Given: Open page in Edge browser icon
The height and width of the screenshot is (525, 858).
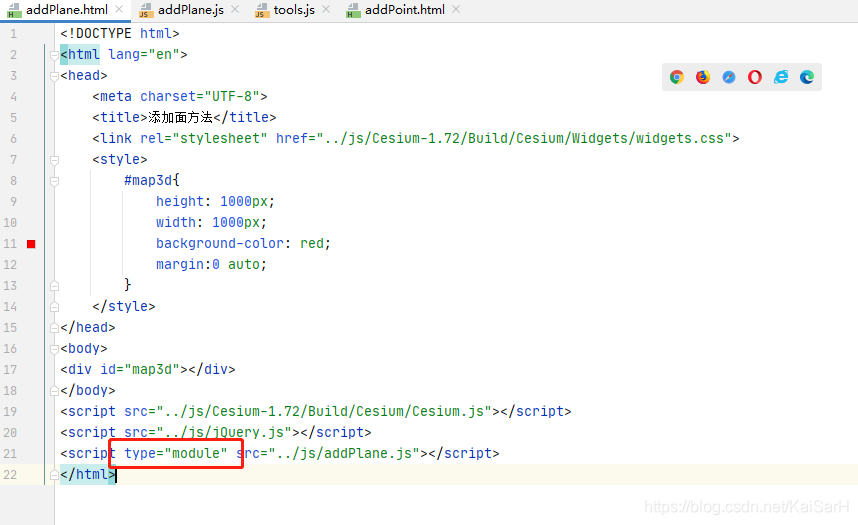Looking at the screenshot, I should (x=807, y=77).
